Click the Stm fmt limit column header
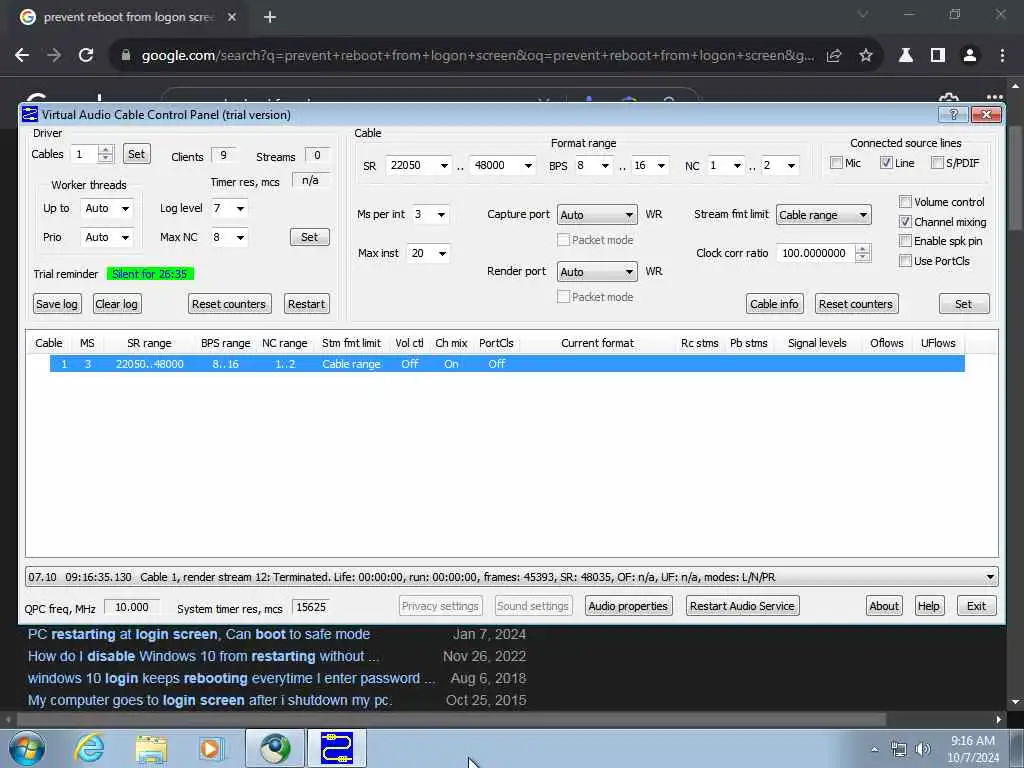Screen dimensions: 1024x768 351,343
